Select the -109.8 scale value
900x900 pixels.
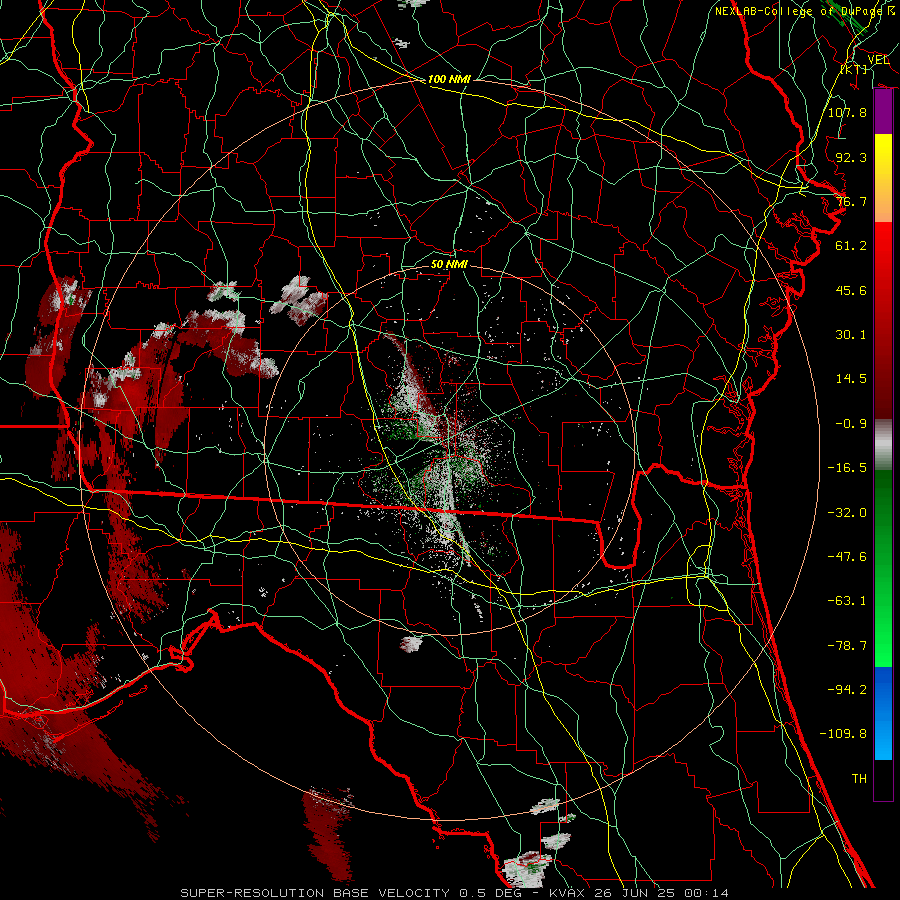tap(843, 734)
